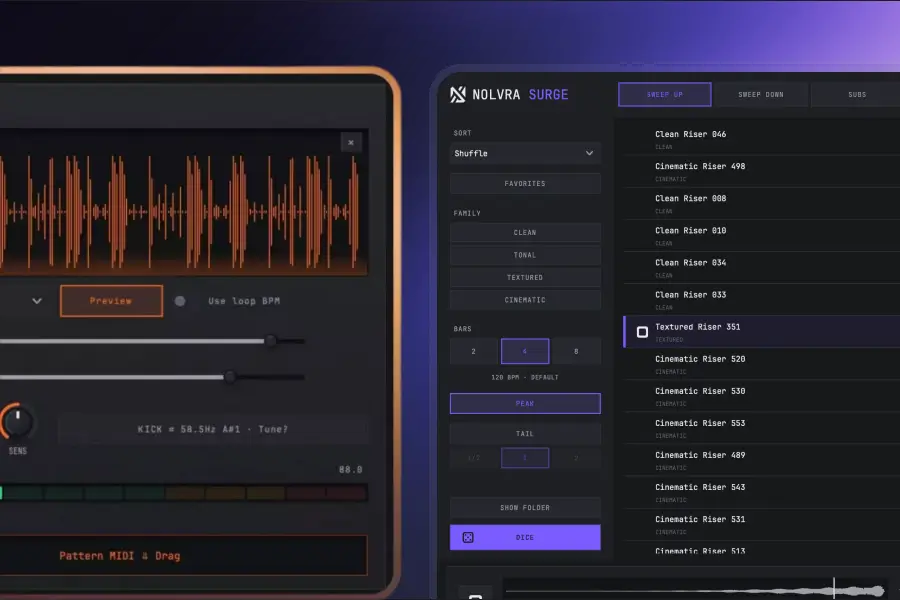
Task: Select Cinematic Riser 498
Action: (761, 171)
